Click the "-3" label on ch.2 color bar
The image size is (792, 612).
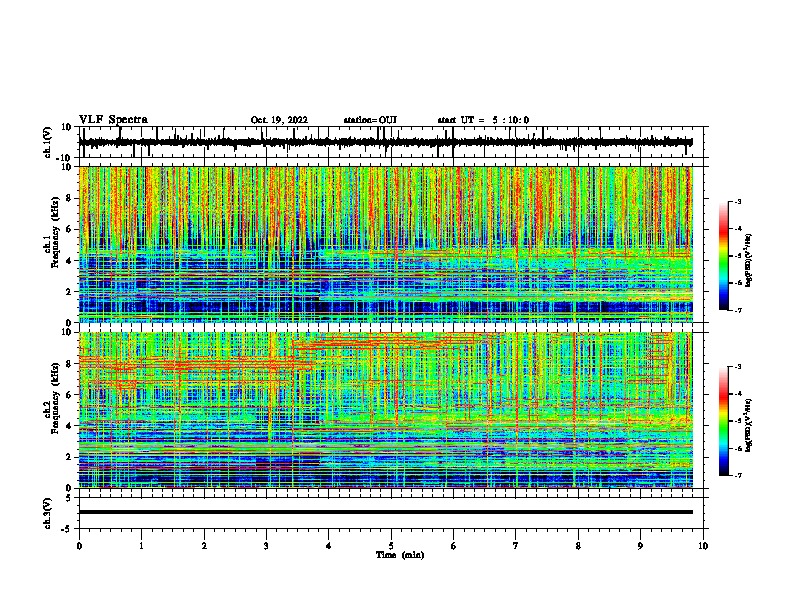737,367
